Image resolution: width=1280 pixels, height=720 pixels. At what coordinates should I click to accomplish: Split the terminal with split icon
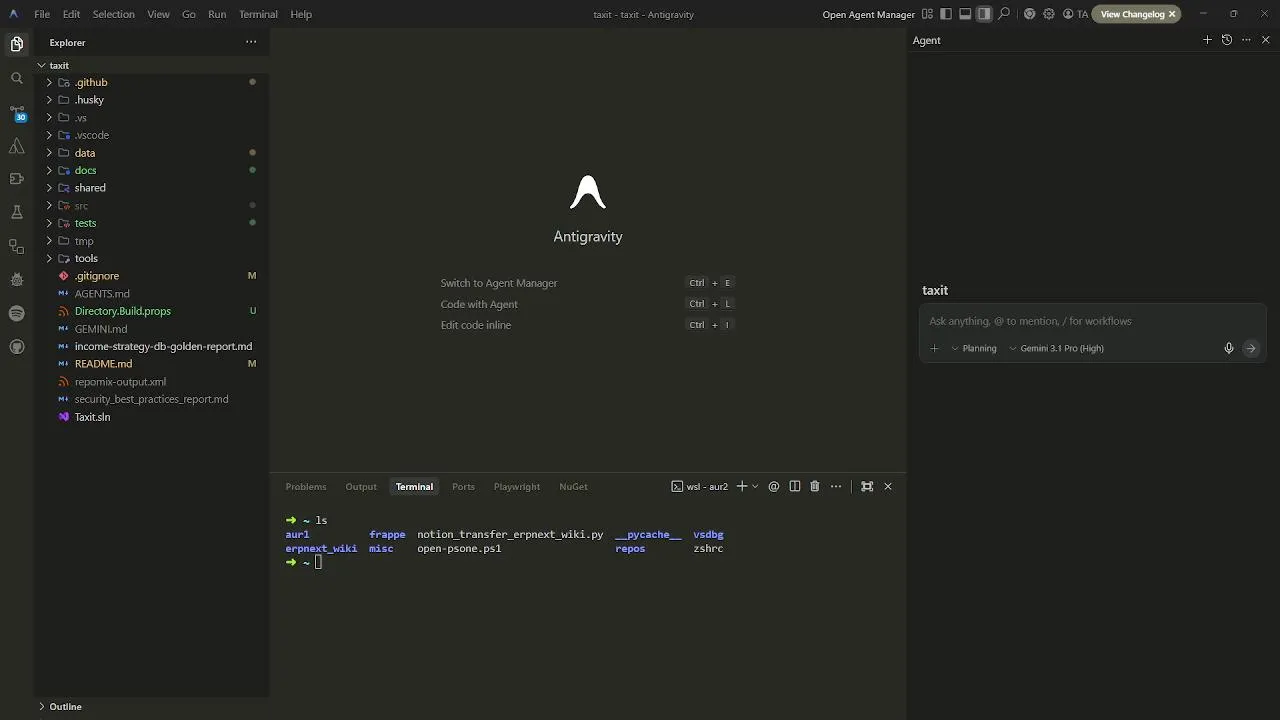[x=795, y=486]
